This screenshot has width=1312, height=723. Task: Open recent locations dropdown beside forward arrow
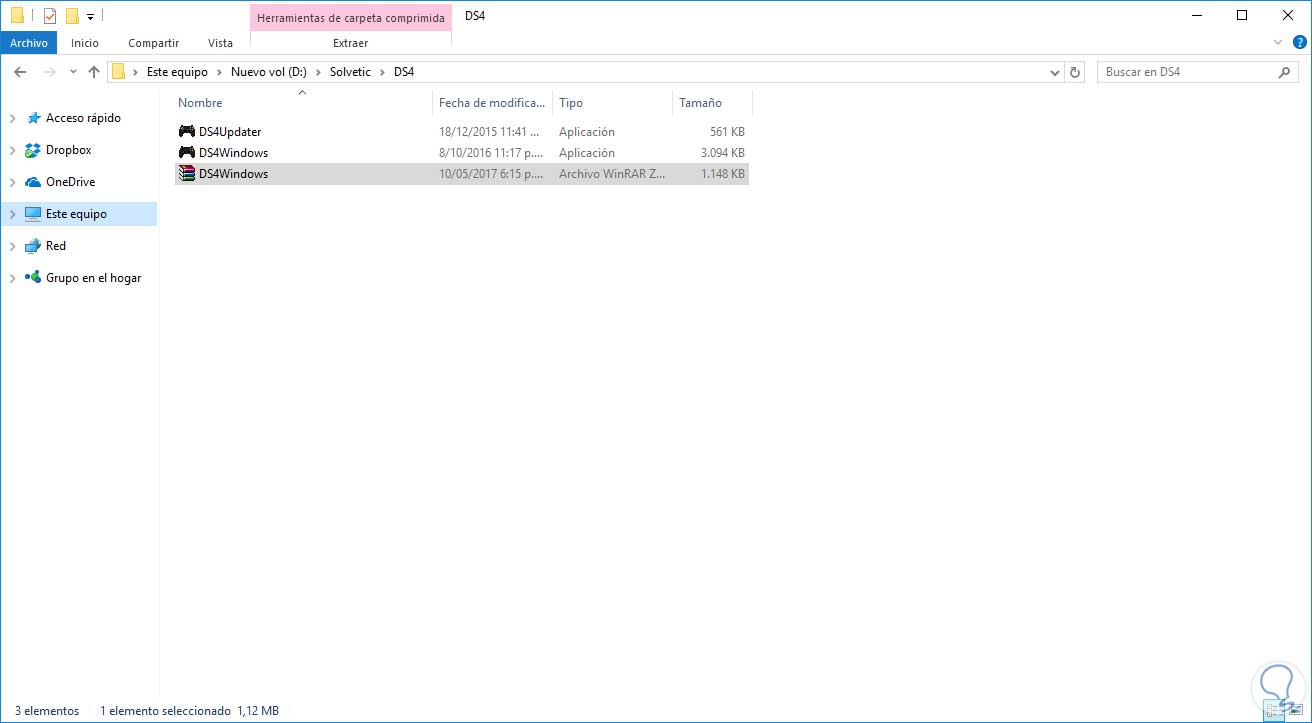pyautogui.click(x=73, y=72)
